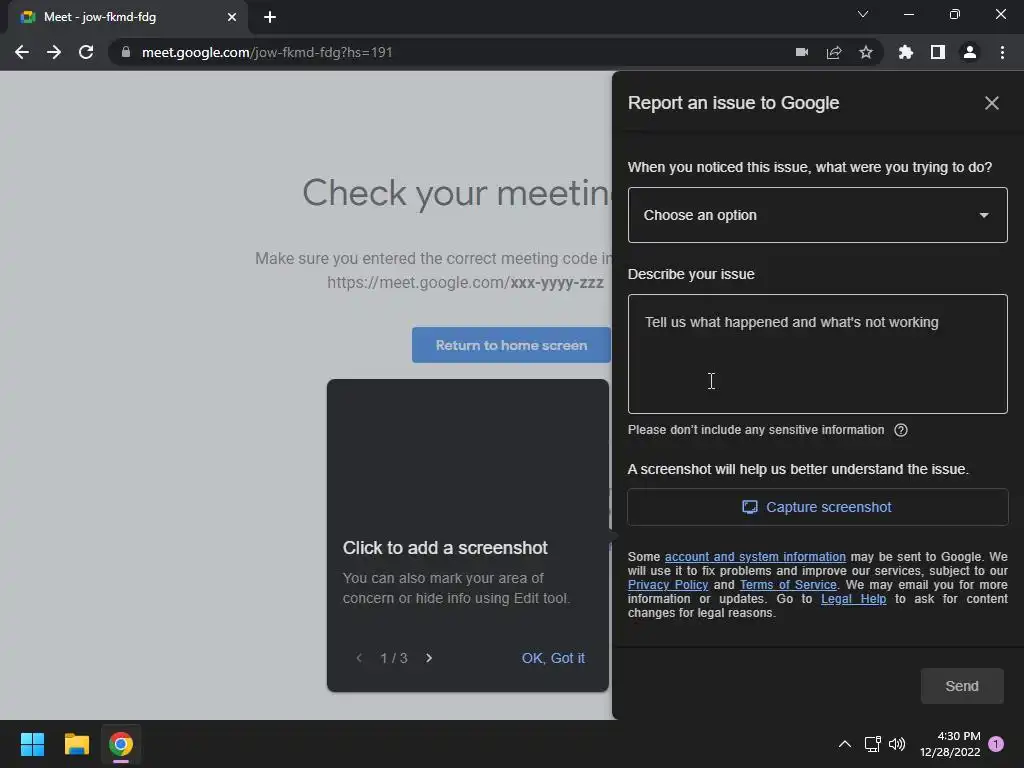
Task: Go back in browser history
Action: pyautogui.click(x=22, y=52)
